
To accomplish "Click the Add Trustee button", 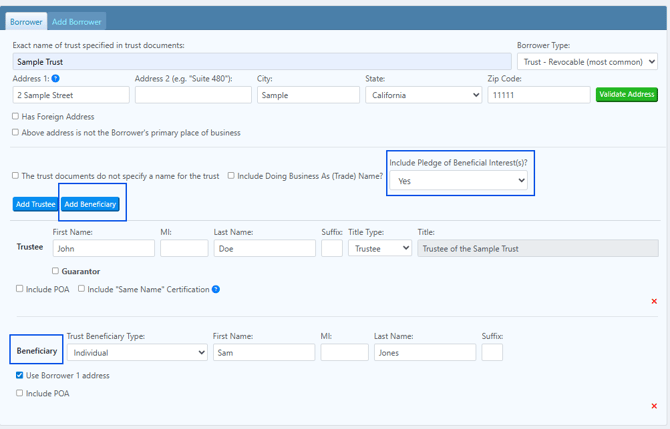I will [35, 204].
